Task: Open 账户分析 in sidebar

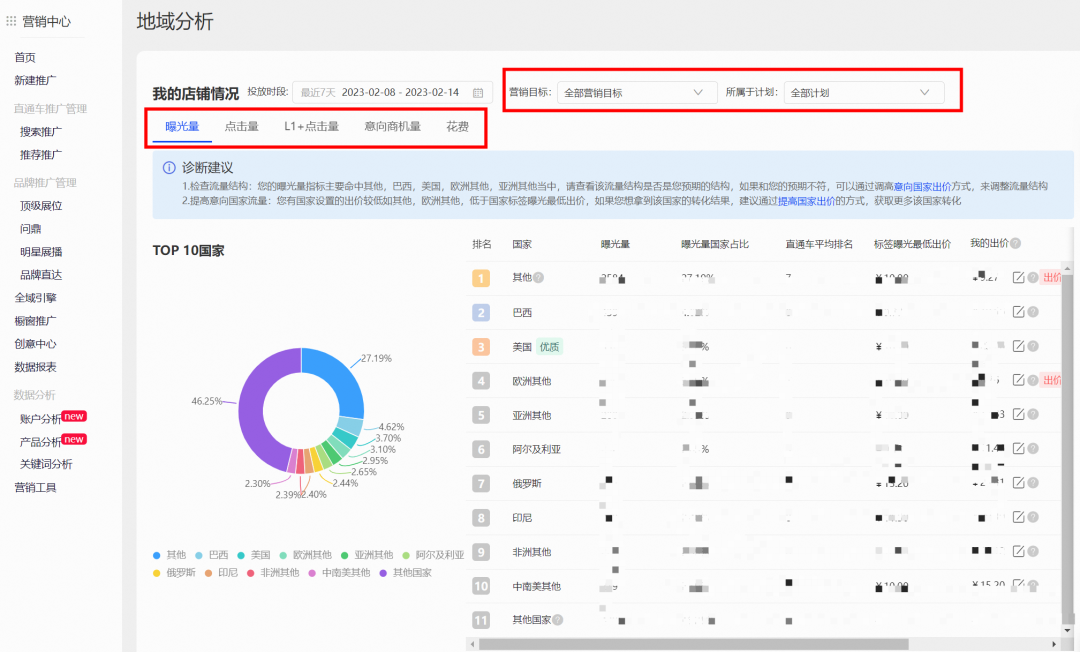Action: click(41, 419)
